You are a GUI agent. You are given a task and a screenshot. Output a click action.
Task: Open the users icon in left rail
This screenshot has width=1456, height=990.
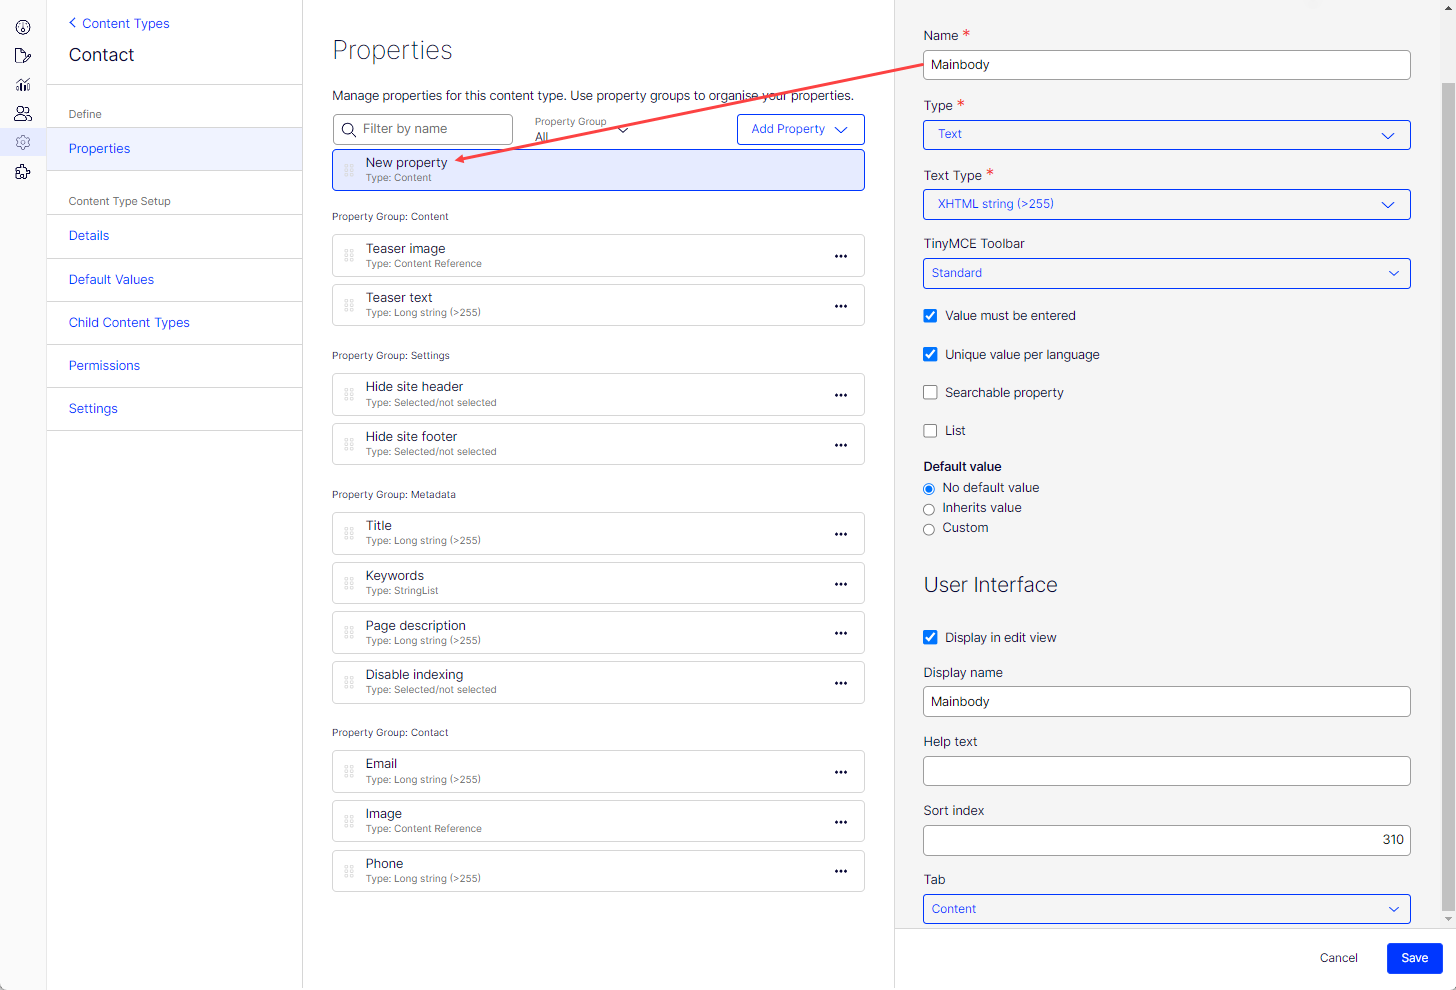[x=23, y=114]
